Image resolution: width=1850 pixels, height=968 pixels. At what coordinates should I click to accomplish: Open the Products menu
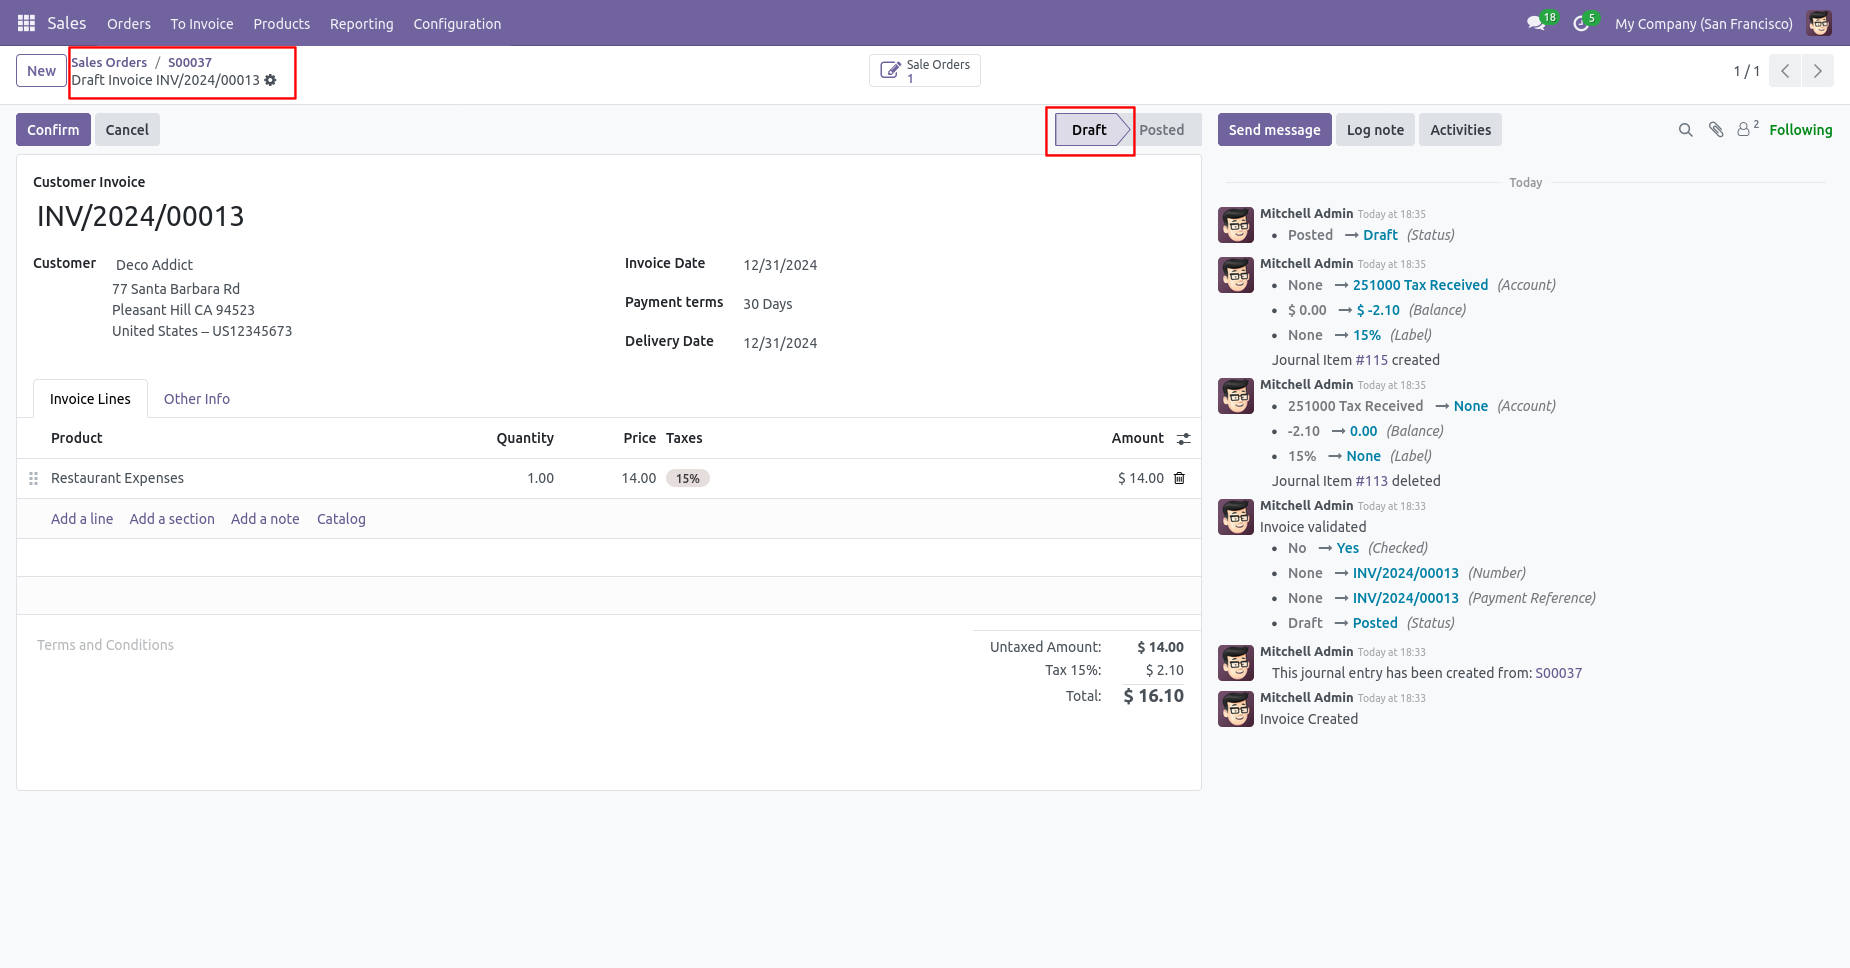click(x=282, y=23)
